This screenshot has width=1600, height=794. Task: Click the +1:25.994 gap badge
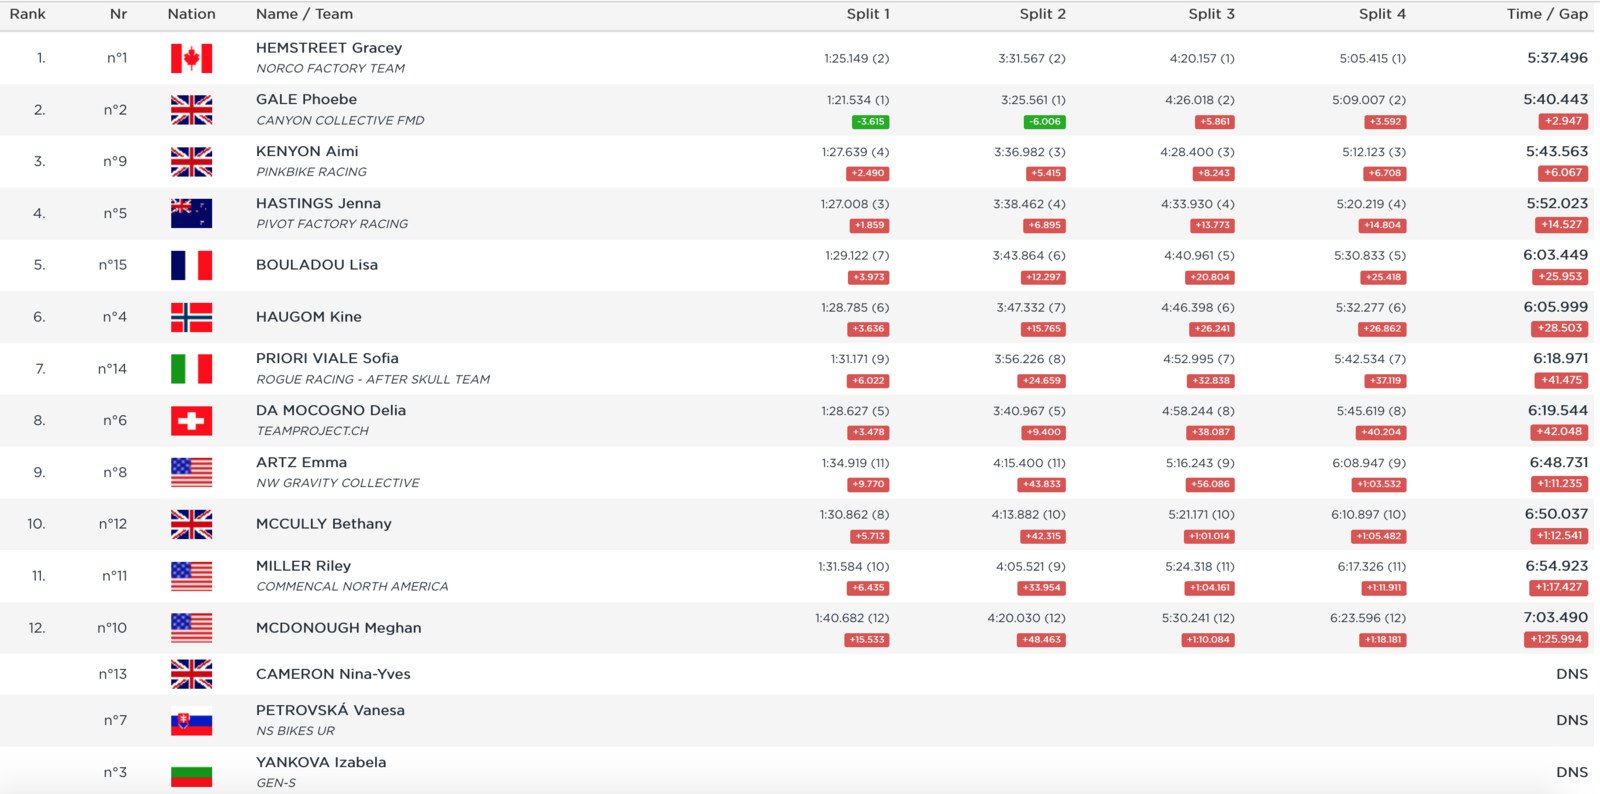[1557, 639]
